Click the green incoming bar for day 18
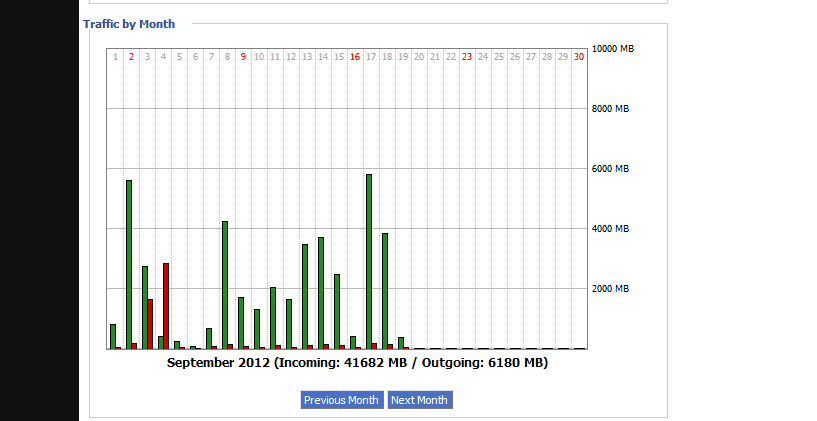The height and width of the screenshot is (421, 817). tap(385, 291)
